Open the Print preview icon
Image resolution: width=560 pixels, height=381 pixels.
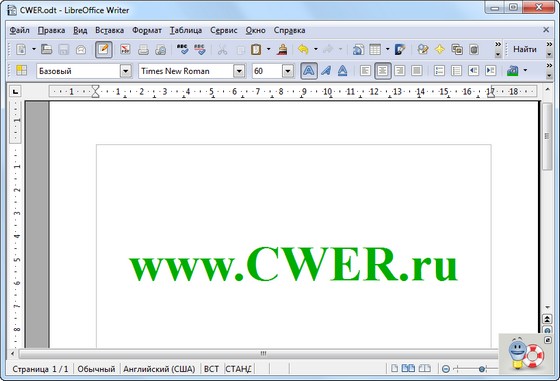[161, 49]
